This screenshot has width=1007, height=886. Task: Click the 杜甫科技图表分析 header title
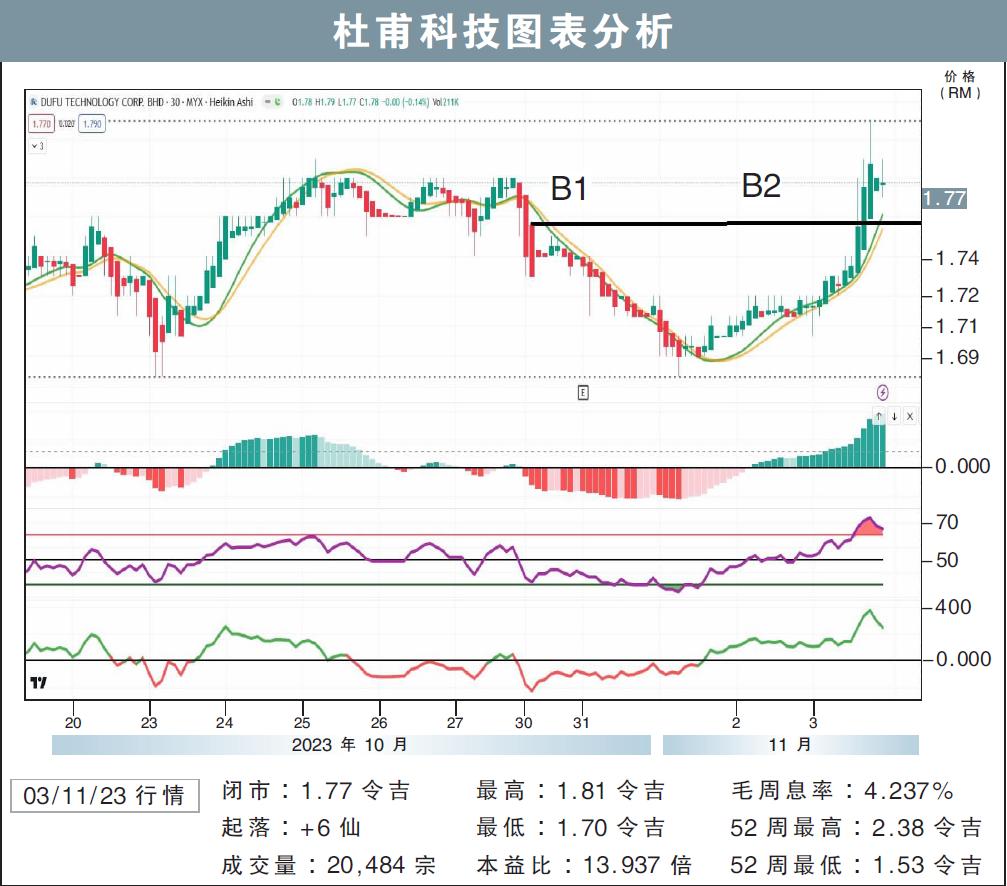tap(503, 31)
